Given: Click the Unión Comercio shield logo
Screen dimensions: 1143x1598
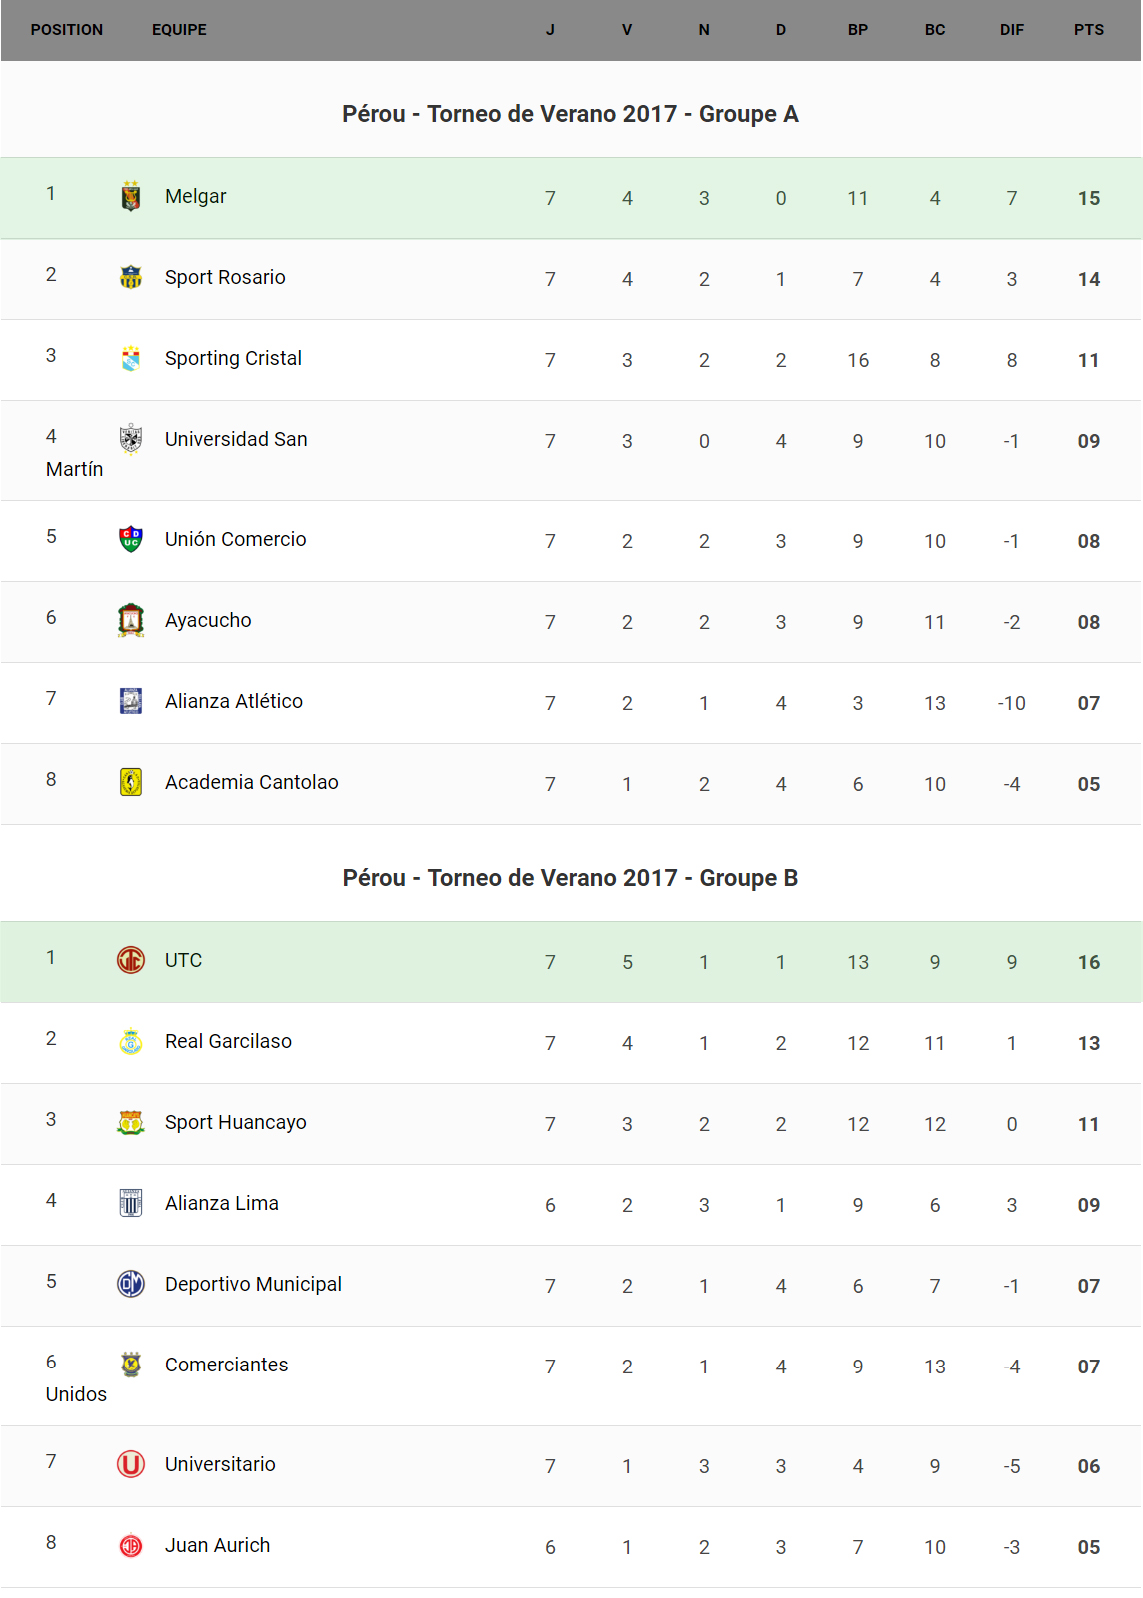Looking at the screenshot, I should [131, 540].
